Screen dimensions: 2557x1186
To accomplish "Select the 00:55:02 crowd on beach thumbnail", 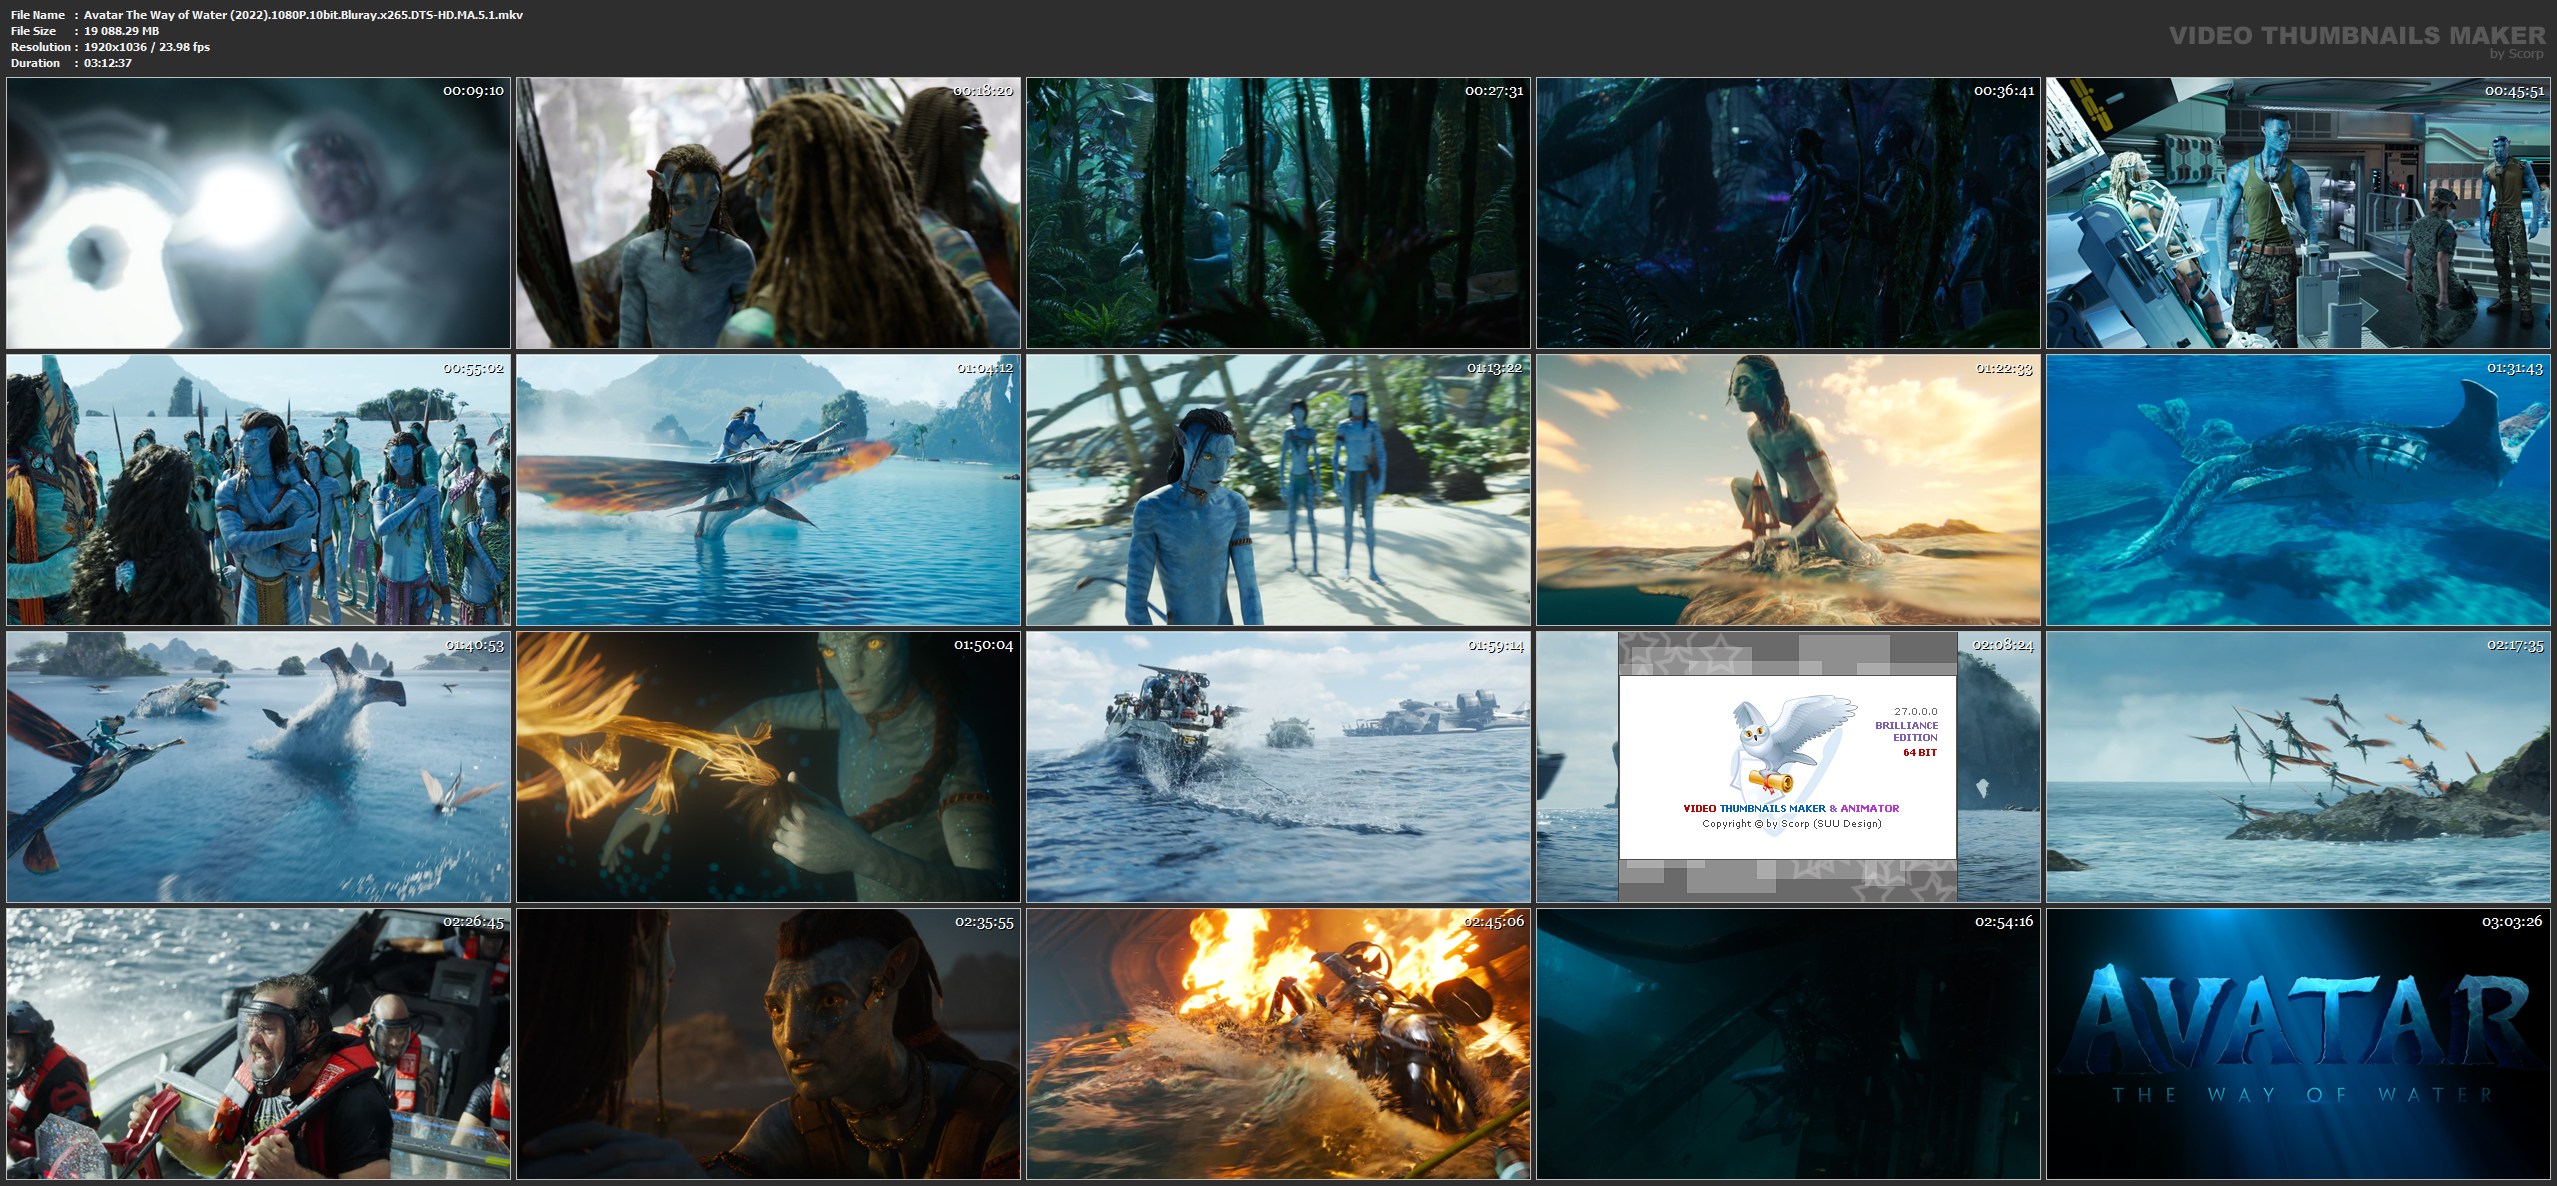I will point(258,490).
